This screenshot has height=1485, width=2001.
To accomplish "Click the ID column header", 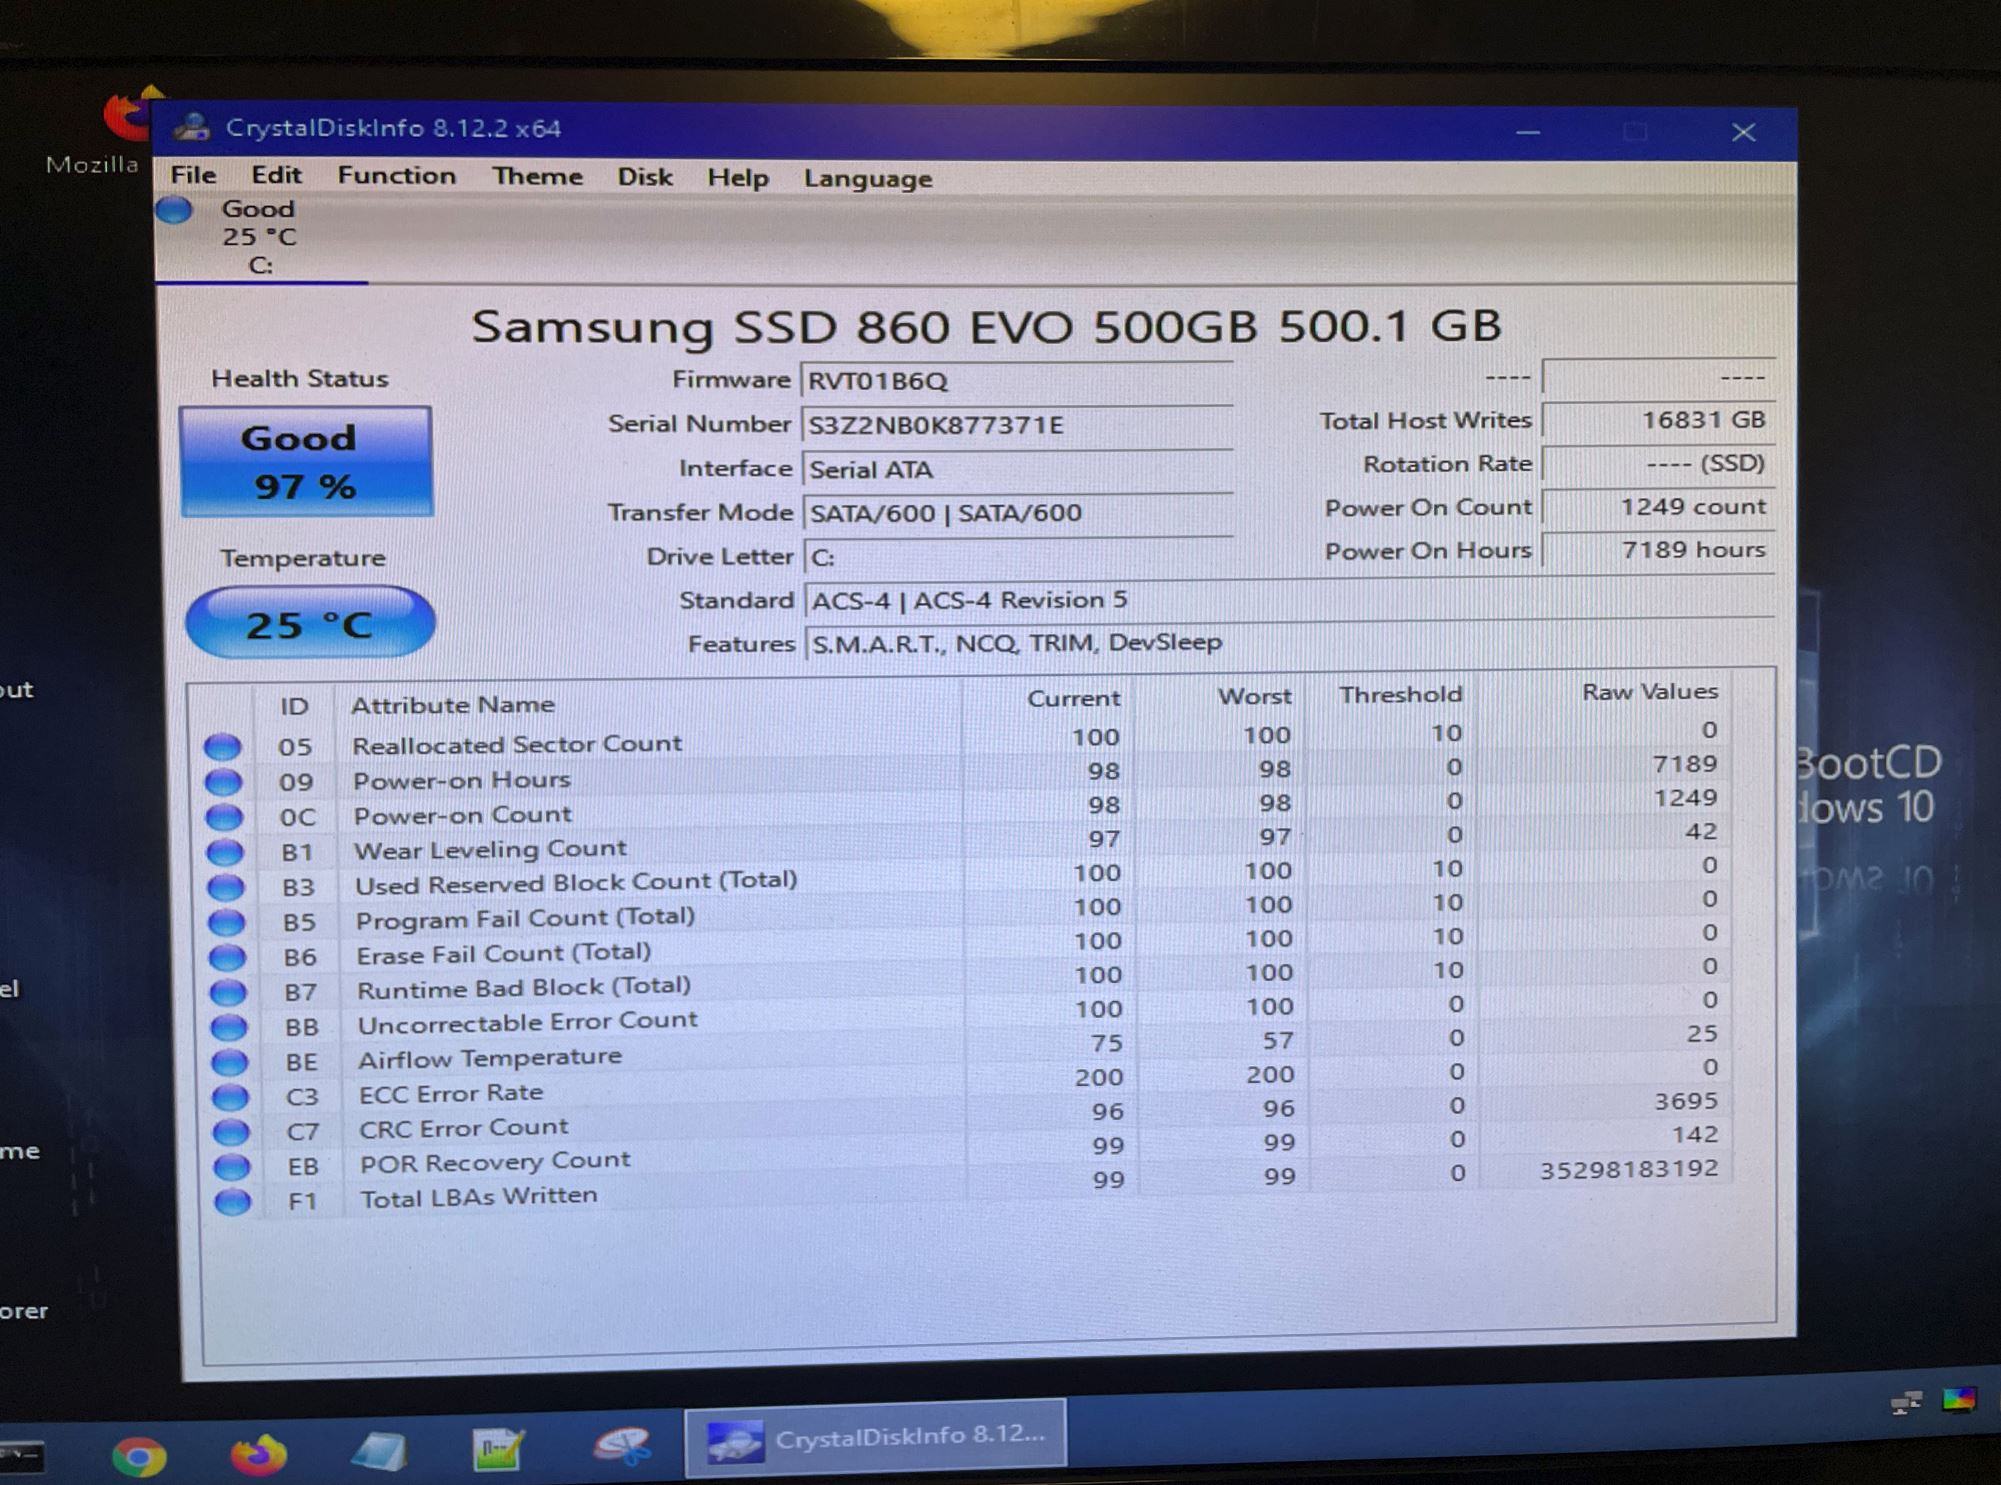I will tap(294, 707).
